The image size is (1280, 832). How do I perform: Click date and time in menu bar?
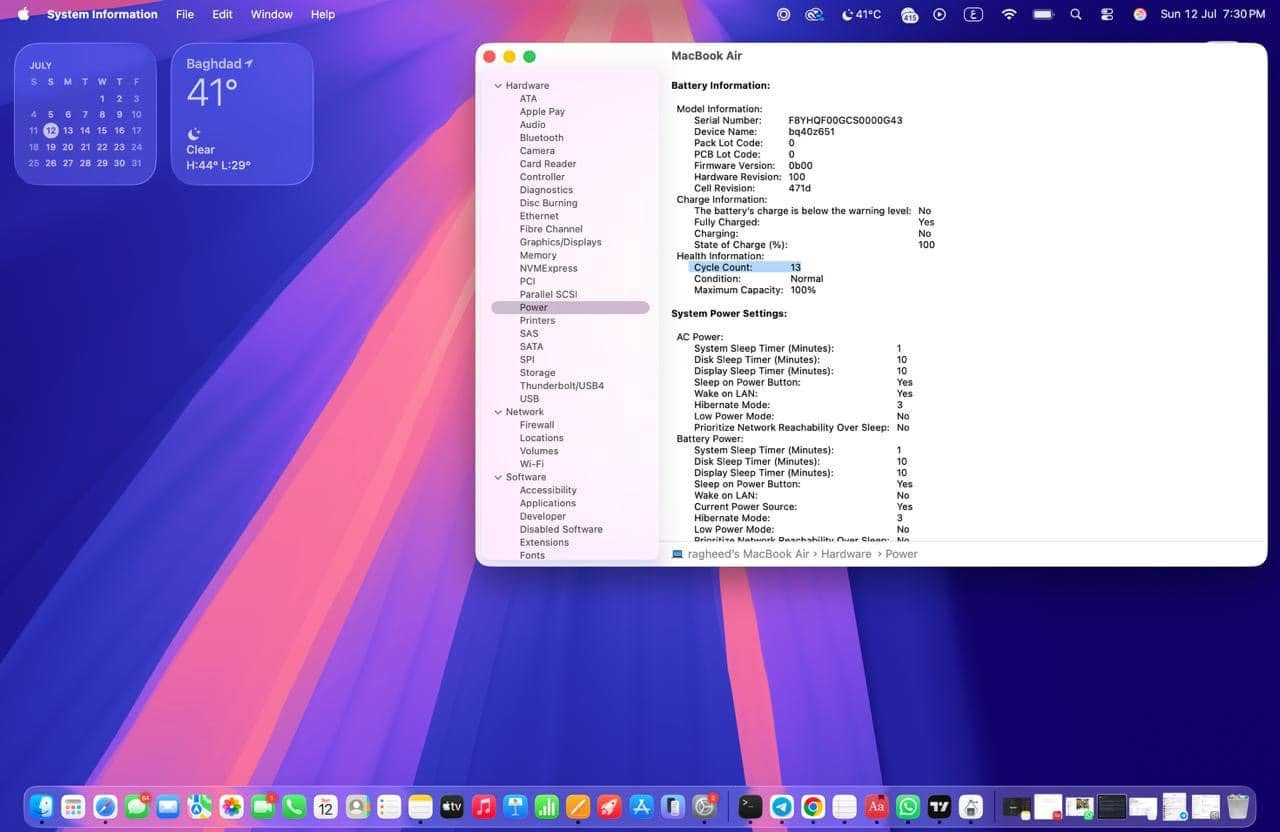(x=1213, y=14)
